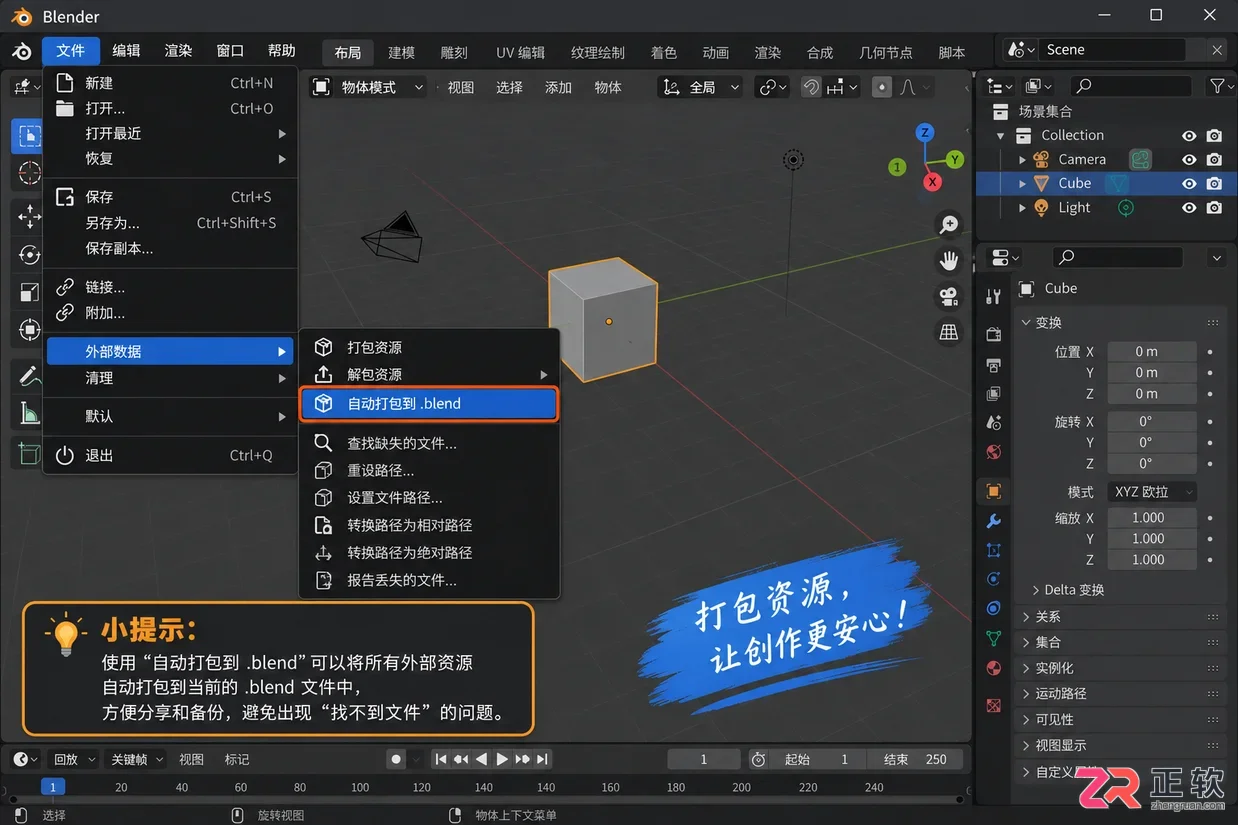
Task: Choose '转换路径为绝对路径'
Action: 428,552
